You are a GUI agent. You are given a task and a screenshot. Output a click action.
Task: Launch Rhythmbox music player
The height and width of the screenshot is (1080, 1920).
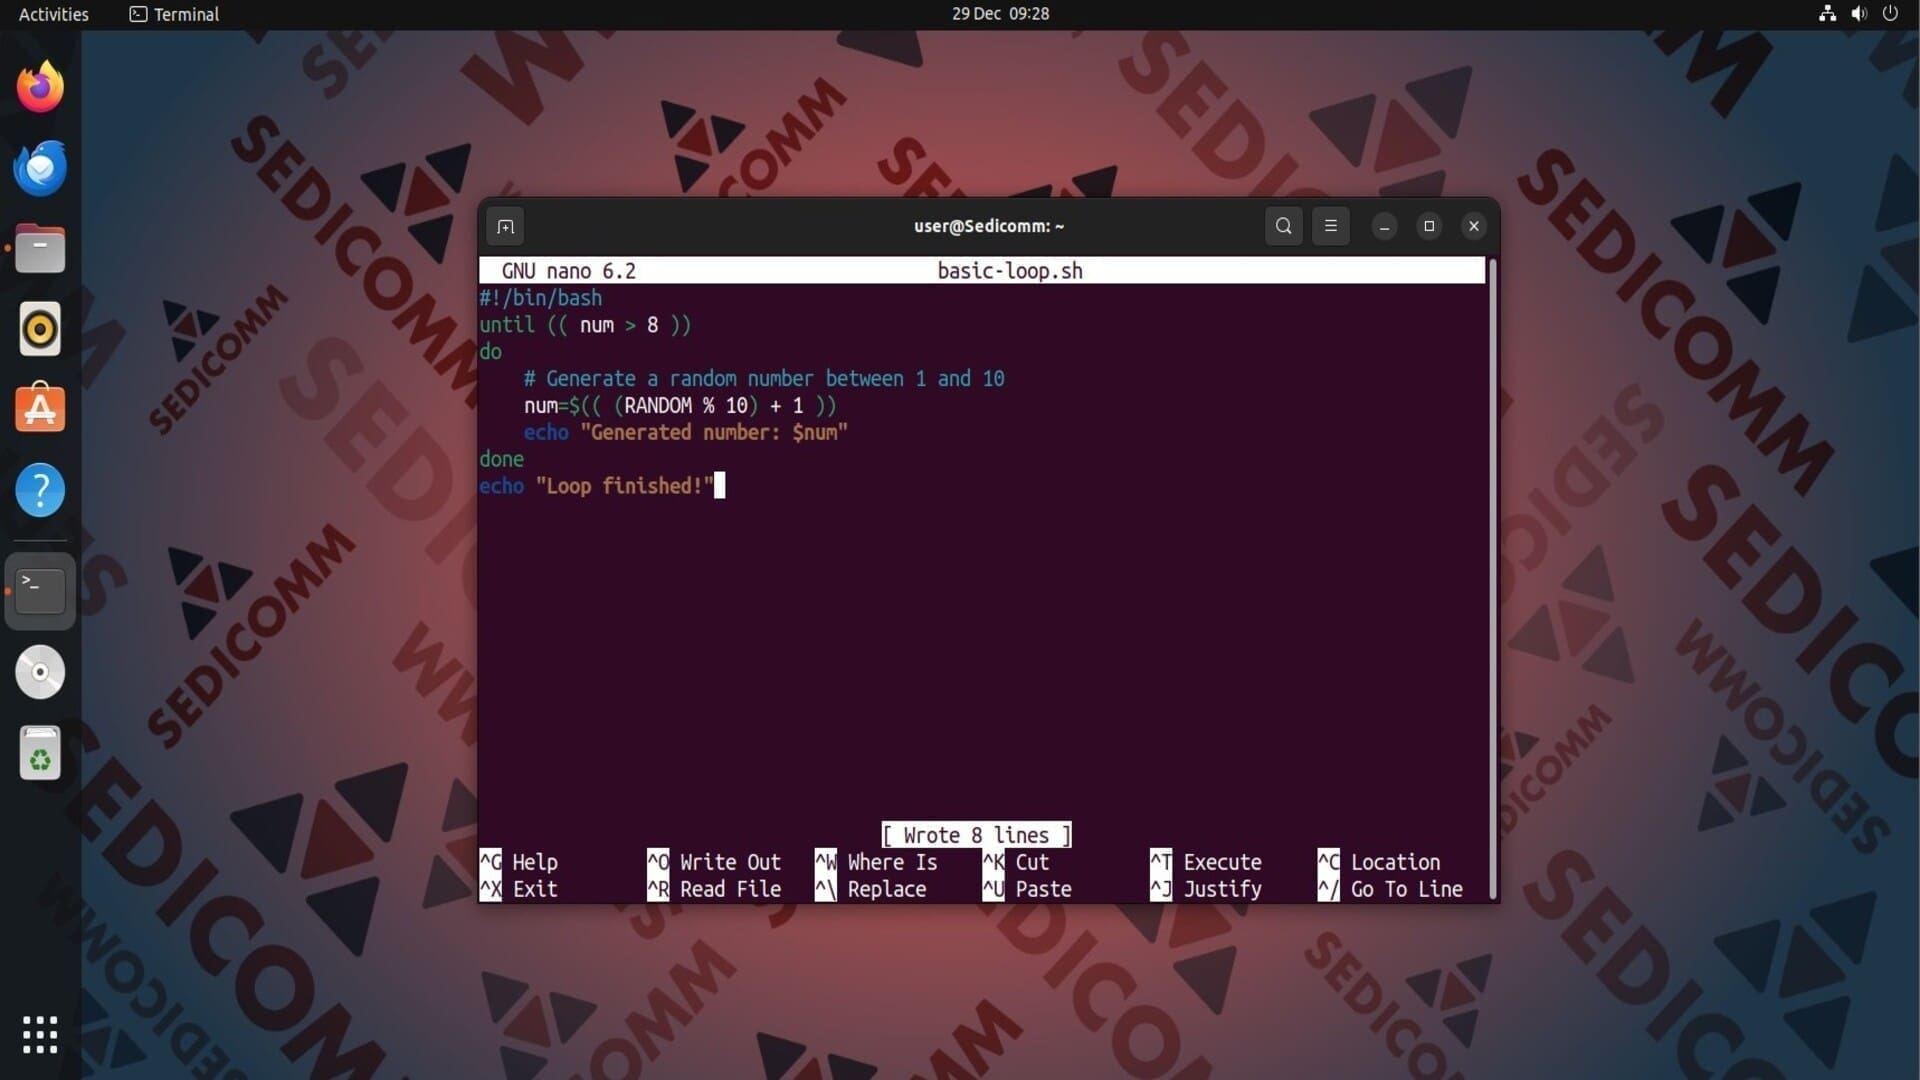pyautogui.click(x=40, y=329)
